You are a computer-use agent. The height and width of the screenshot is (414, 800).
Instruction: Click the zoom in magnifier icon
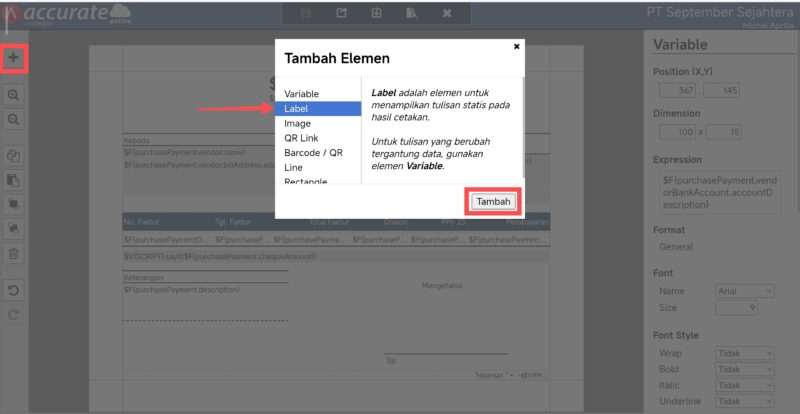13,95
